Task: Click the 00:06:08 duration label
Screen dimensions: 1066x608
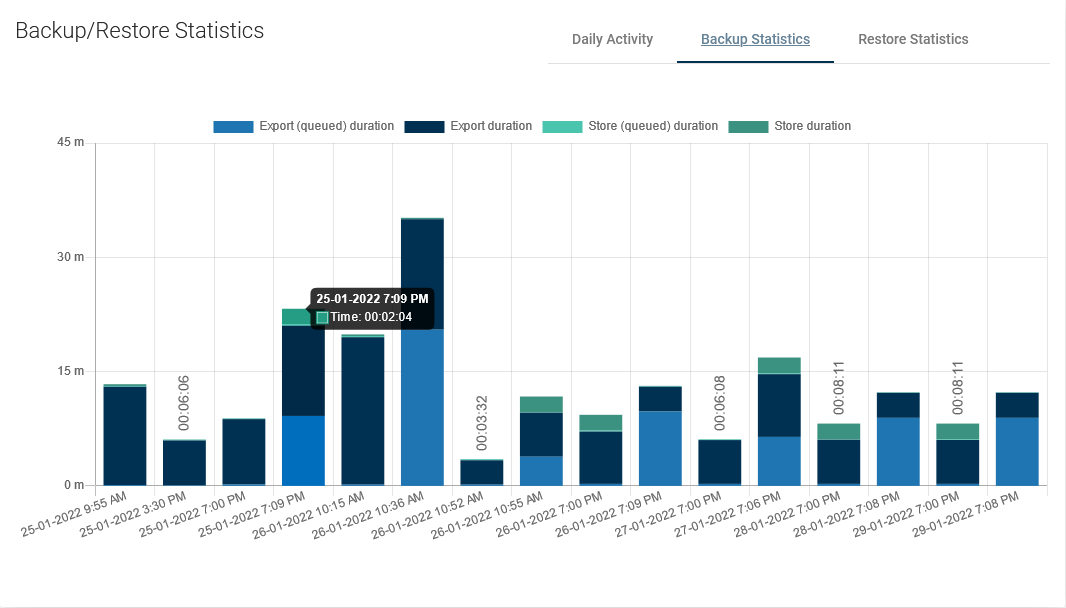Action: coord(720,403)
